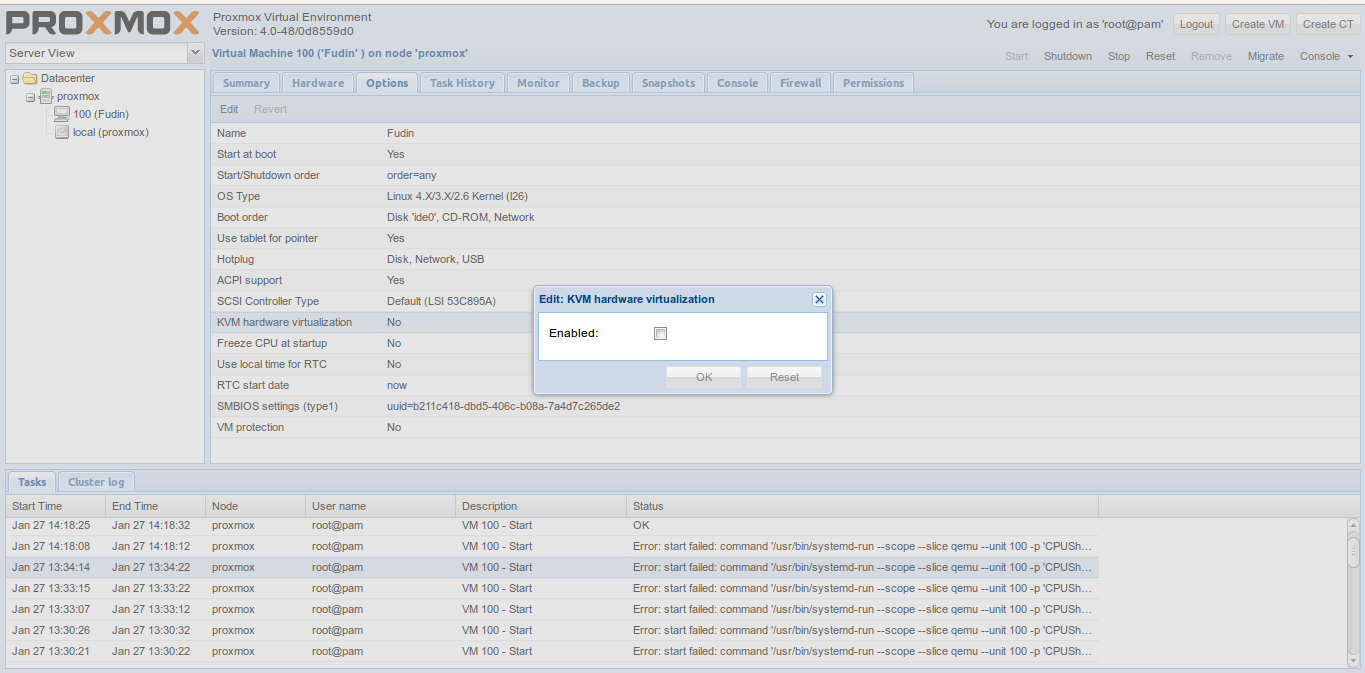This screenshot has height=673, width=1365.
Task: Select local (proxmox) in the tree
Action: point(111,132)
